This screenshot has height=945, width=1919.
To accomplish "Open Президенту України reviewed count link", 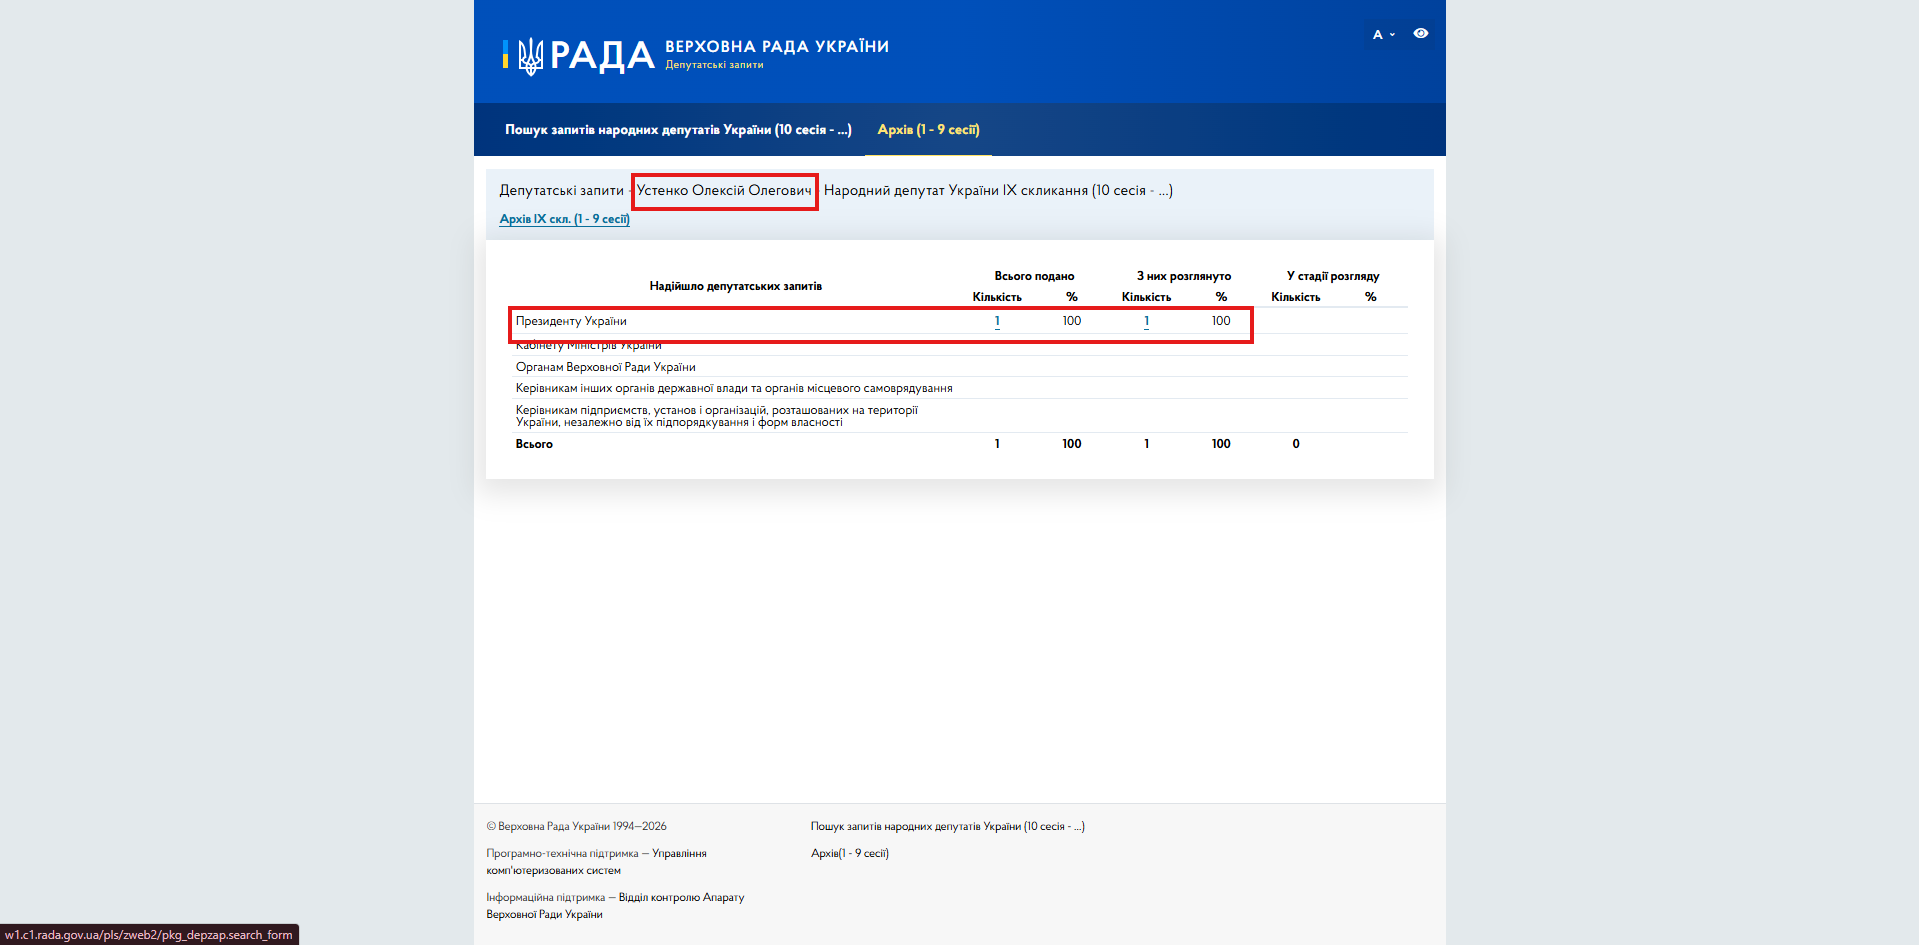I will (x=1146, y=321).
